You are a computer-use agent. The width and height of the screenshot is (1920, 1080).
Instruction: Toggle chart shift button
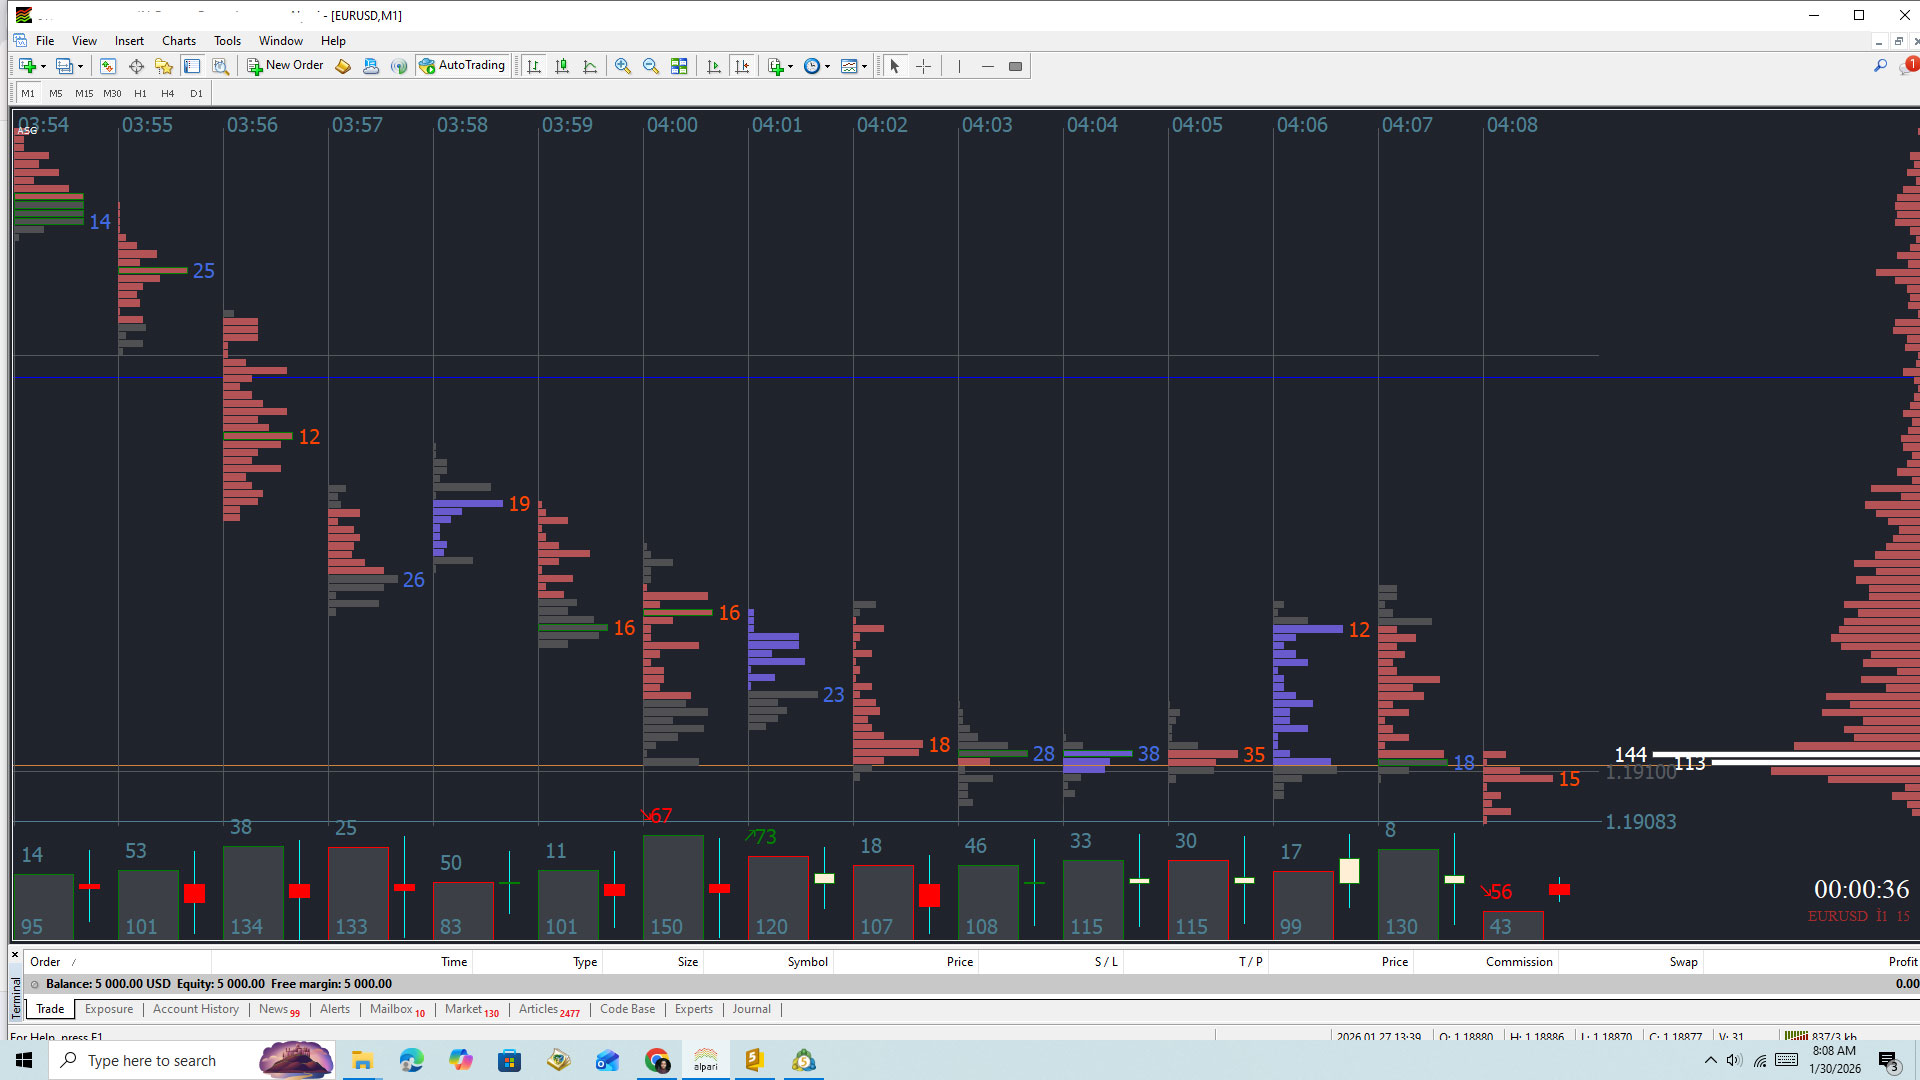point(742,66)
